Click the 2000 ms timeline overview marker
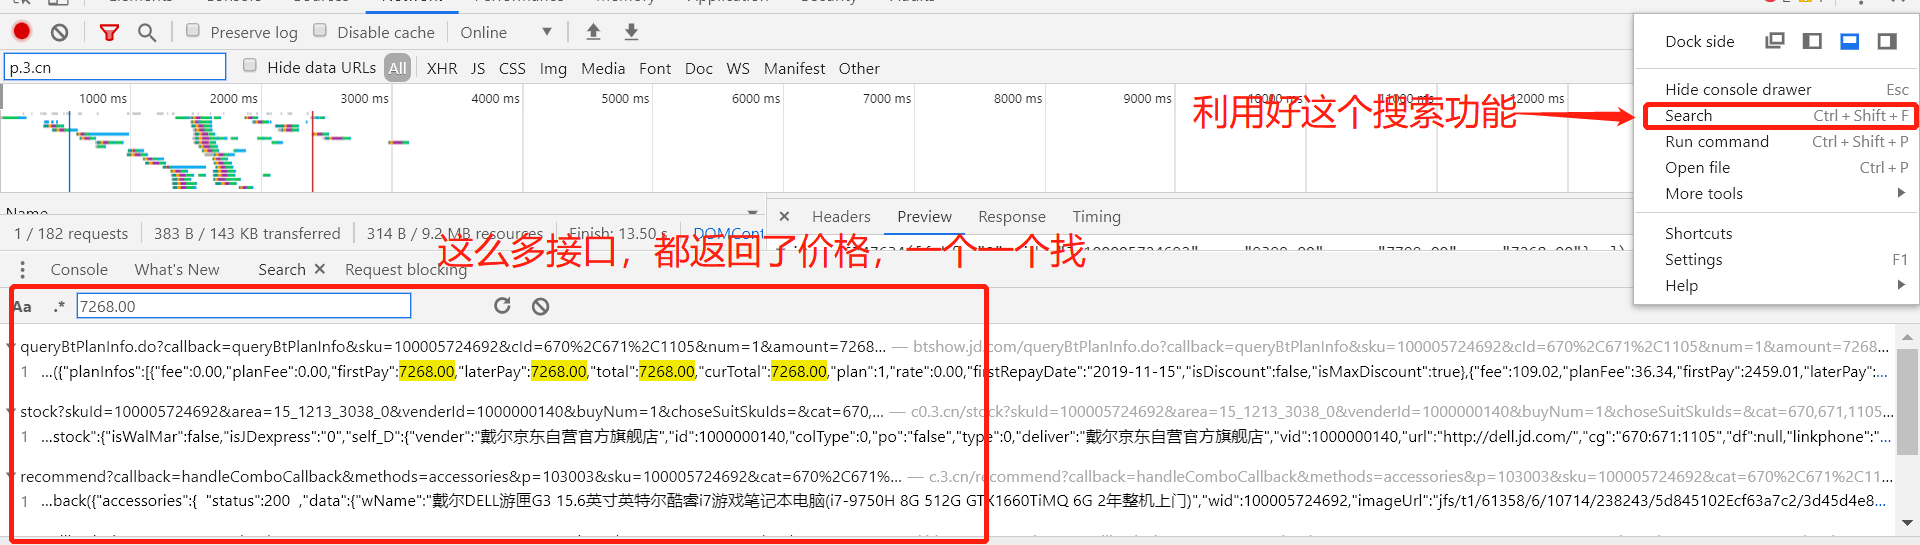This screenshot has height=545, width=1920. pyautogui.click(x=234, y=98)
